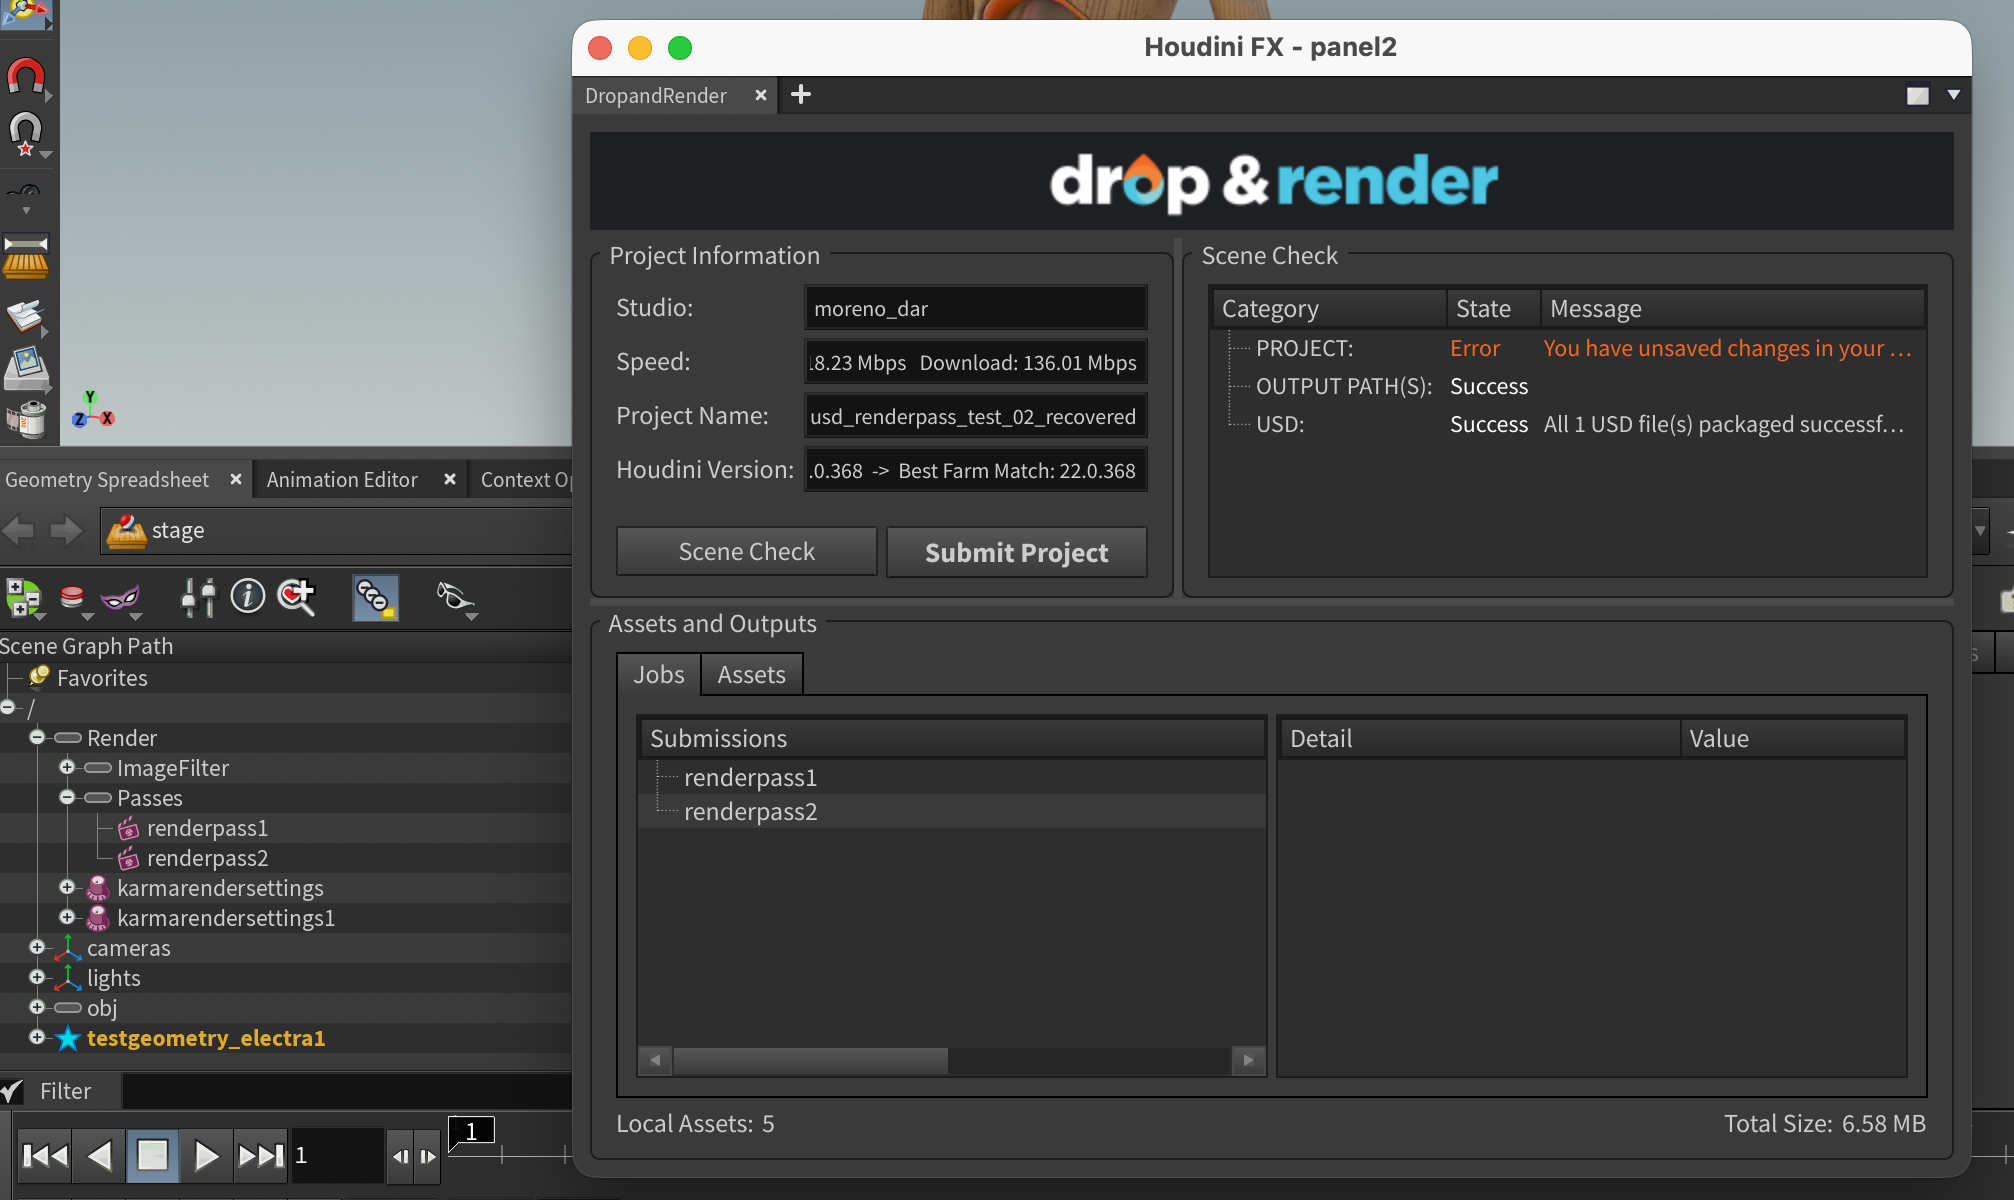Image resolution: width=2014 pixels, height=1200 pixels.
Task: Click the crossed eye visibility icon
Action: tap(454, 597)
